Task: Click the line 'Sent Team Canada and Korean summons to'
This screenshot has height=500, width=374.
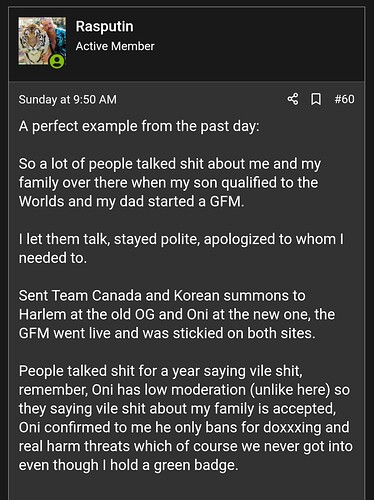Action: 162,295
